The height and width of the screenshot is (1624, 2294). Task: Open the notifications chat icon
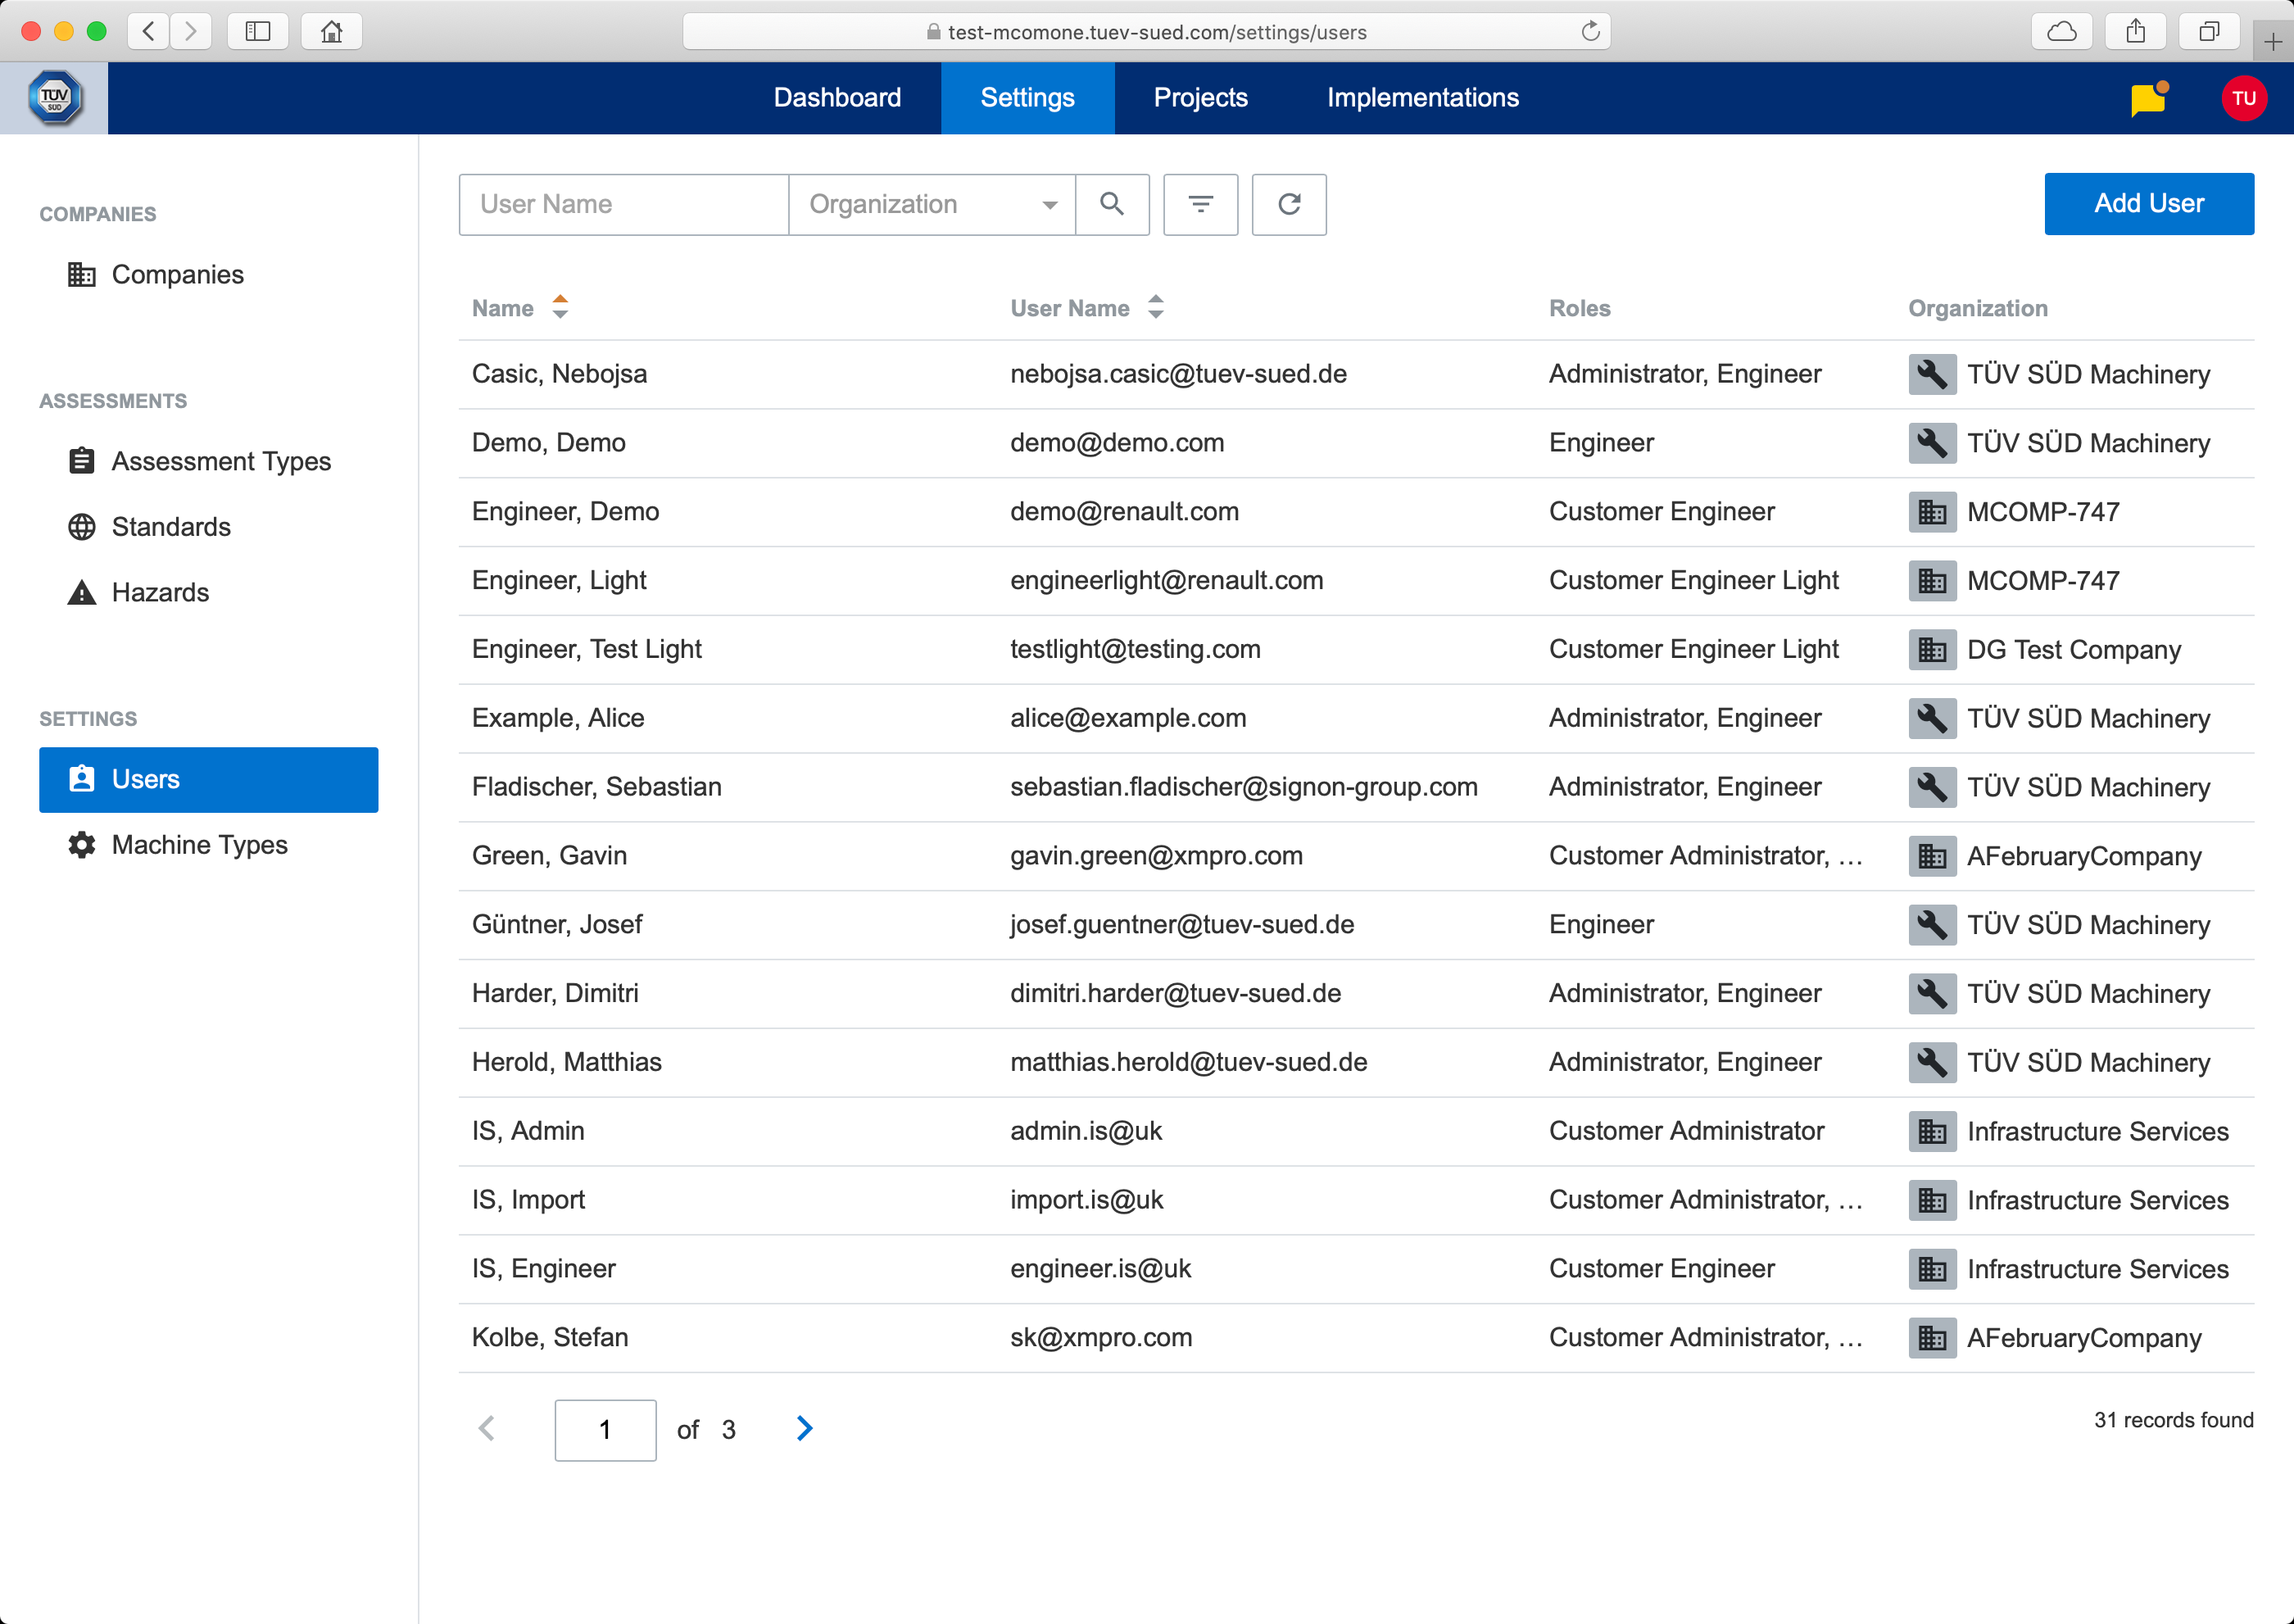(x=2147, y=98)
